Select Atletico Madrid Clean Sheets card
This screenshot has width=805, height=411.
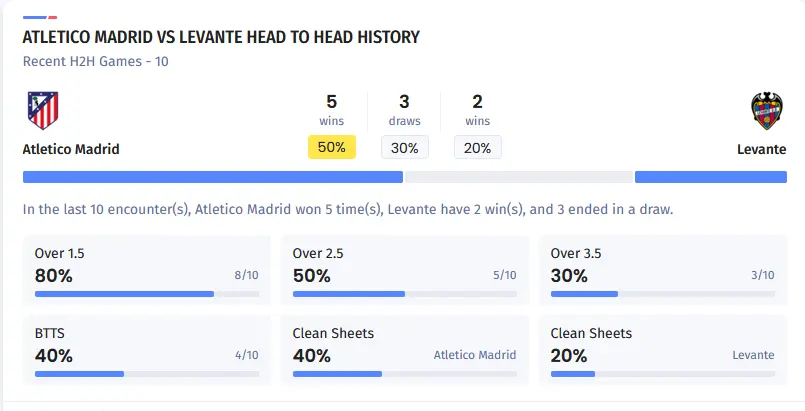404,350
